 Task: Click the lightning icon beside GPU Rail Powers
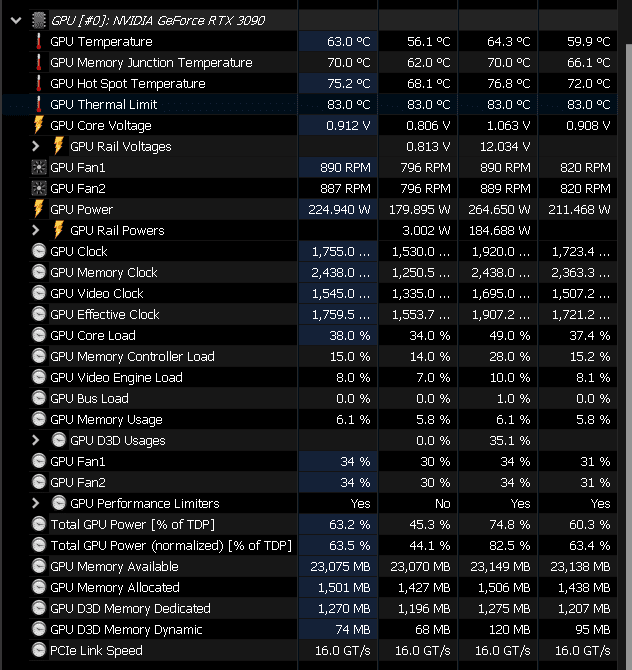click(59, 230)
